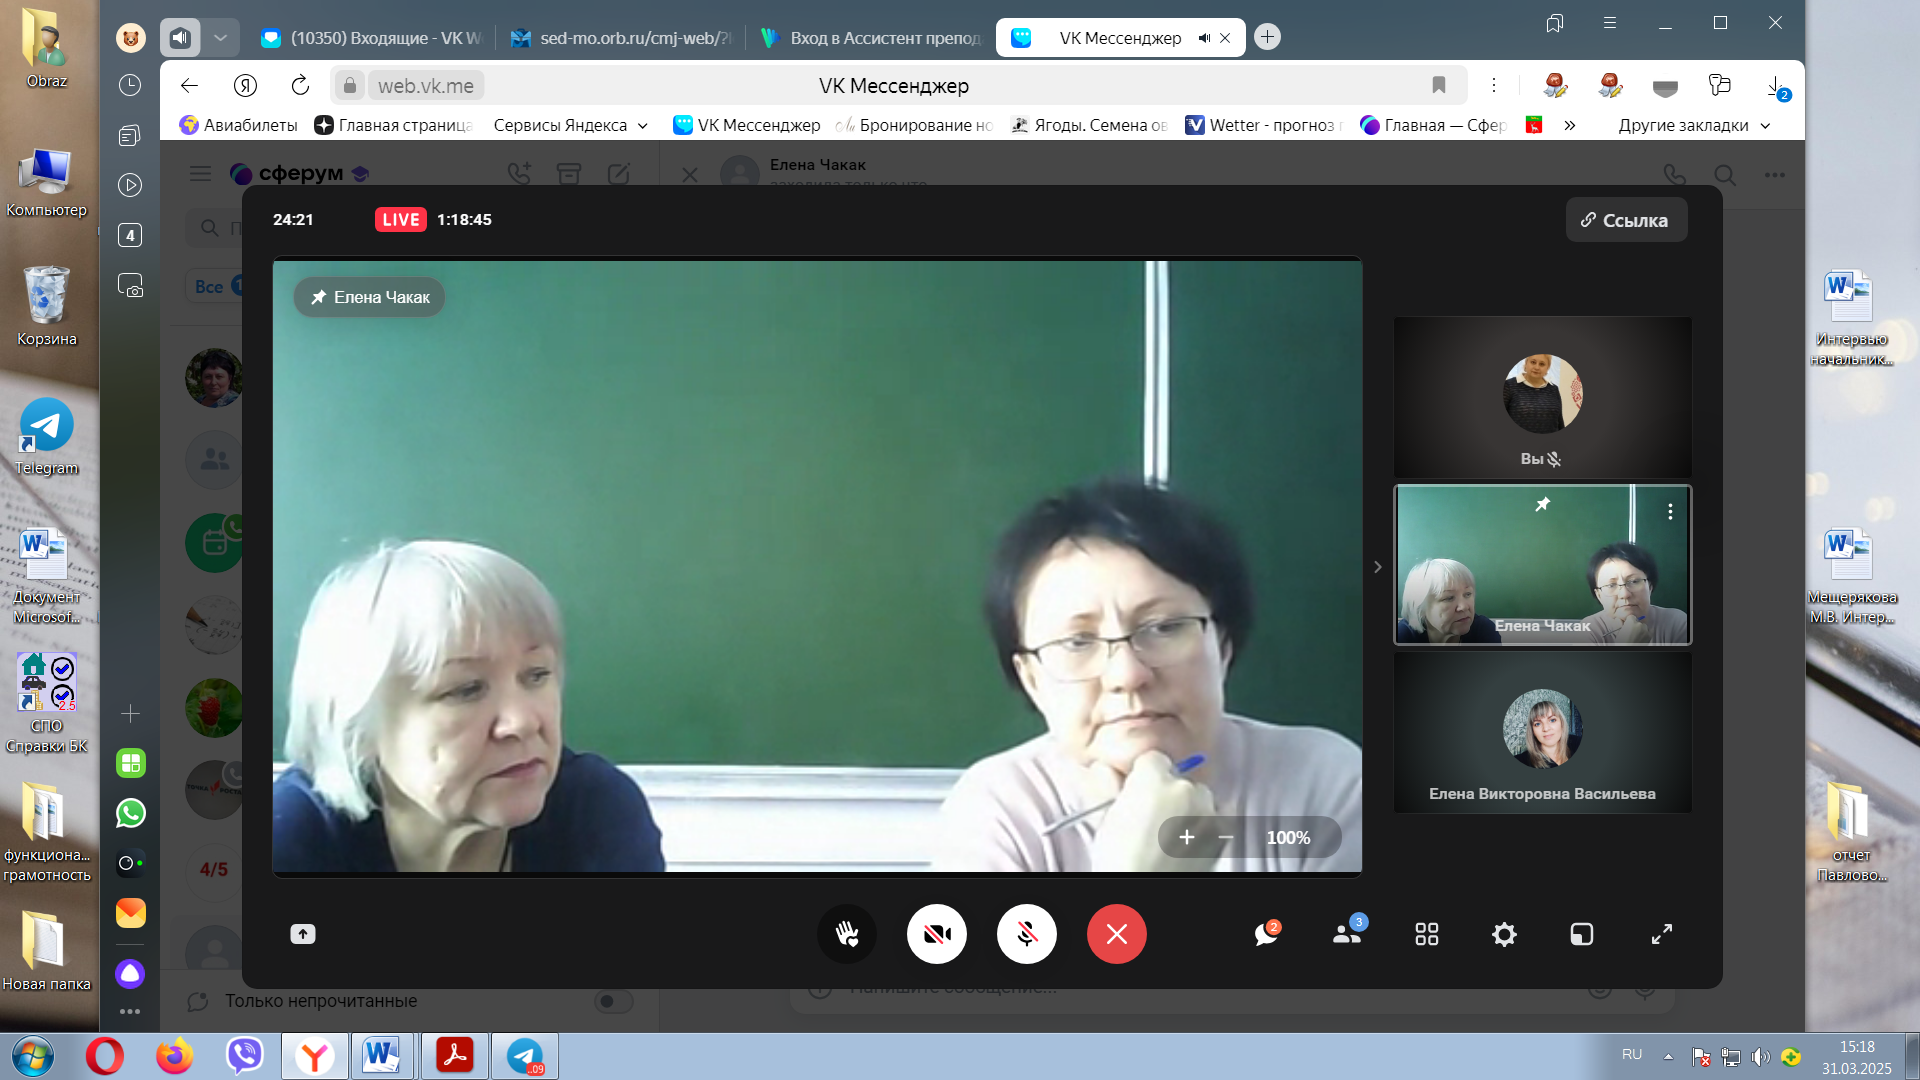Collapse the participants side panel arrow

(1377, 567)
